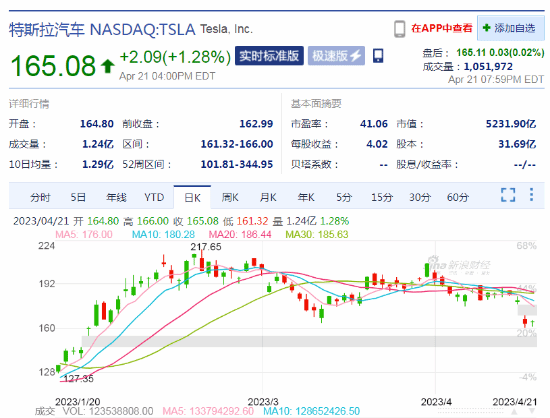The width and height of the screenshot is (550, 418).
Task: Click the MA20: 186.44 indicator label
Action: (x=240, y=234)
